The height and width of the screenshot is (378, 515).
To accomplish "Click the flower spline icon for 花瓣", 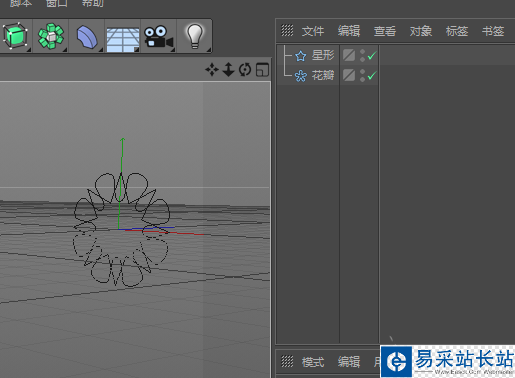I will point(301,76).
